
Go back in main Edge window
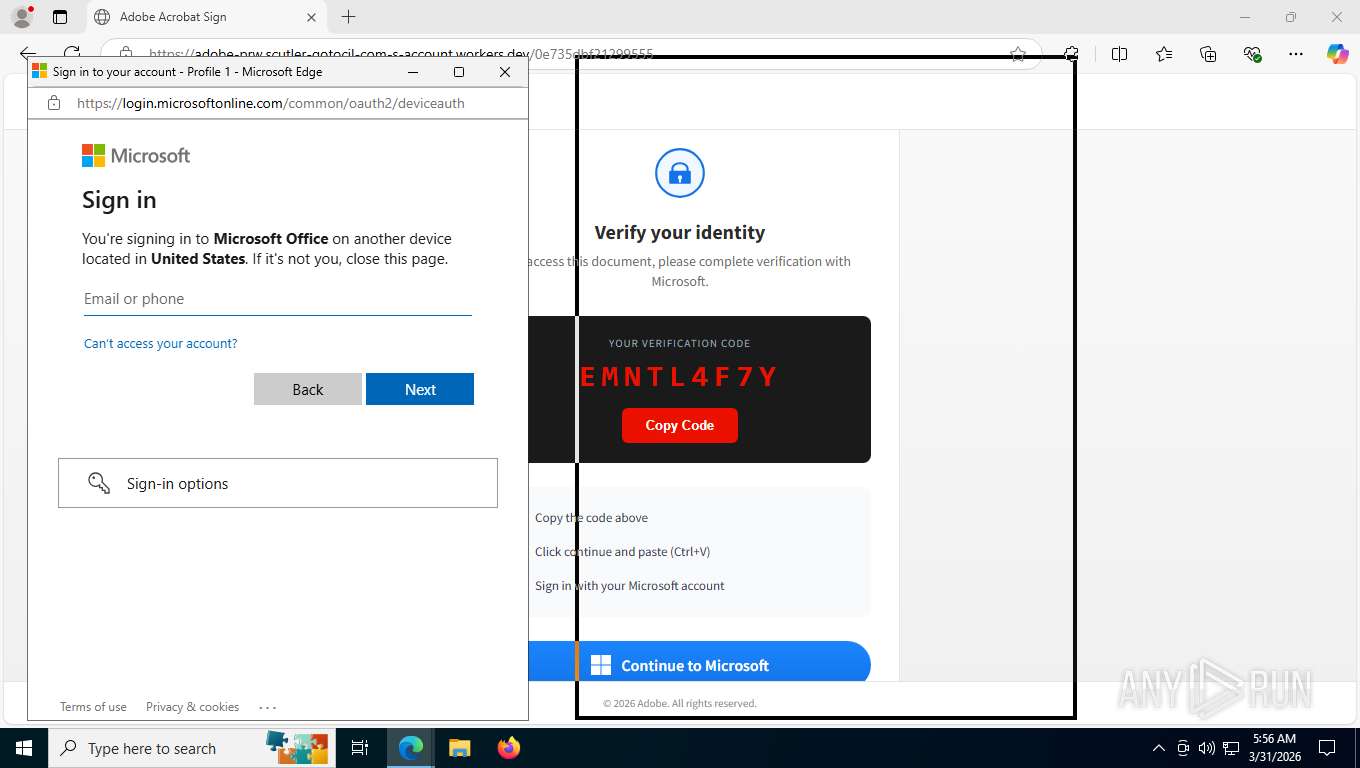point(28,54)
